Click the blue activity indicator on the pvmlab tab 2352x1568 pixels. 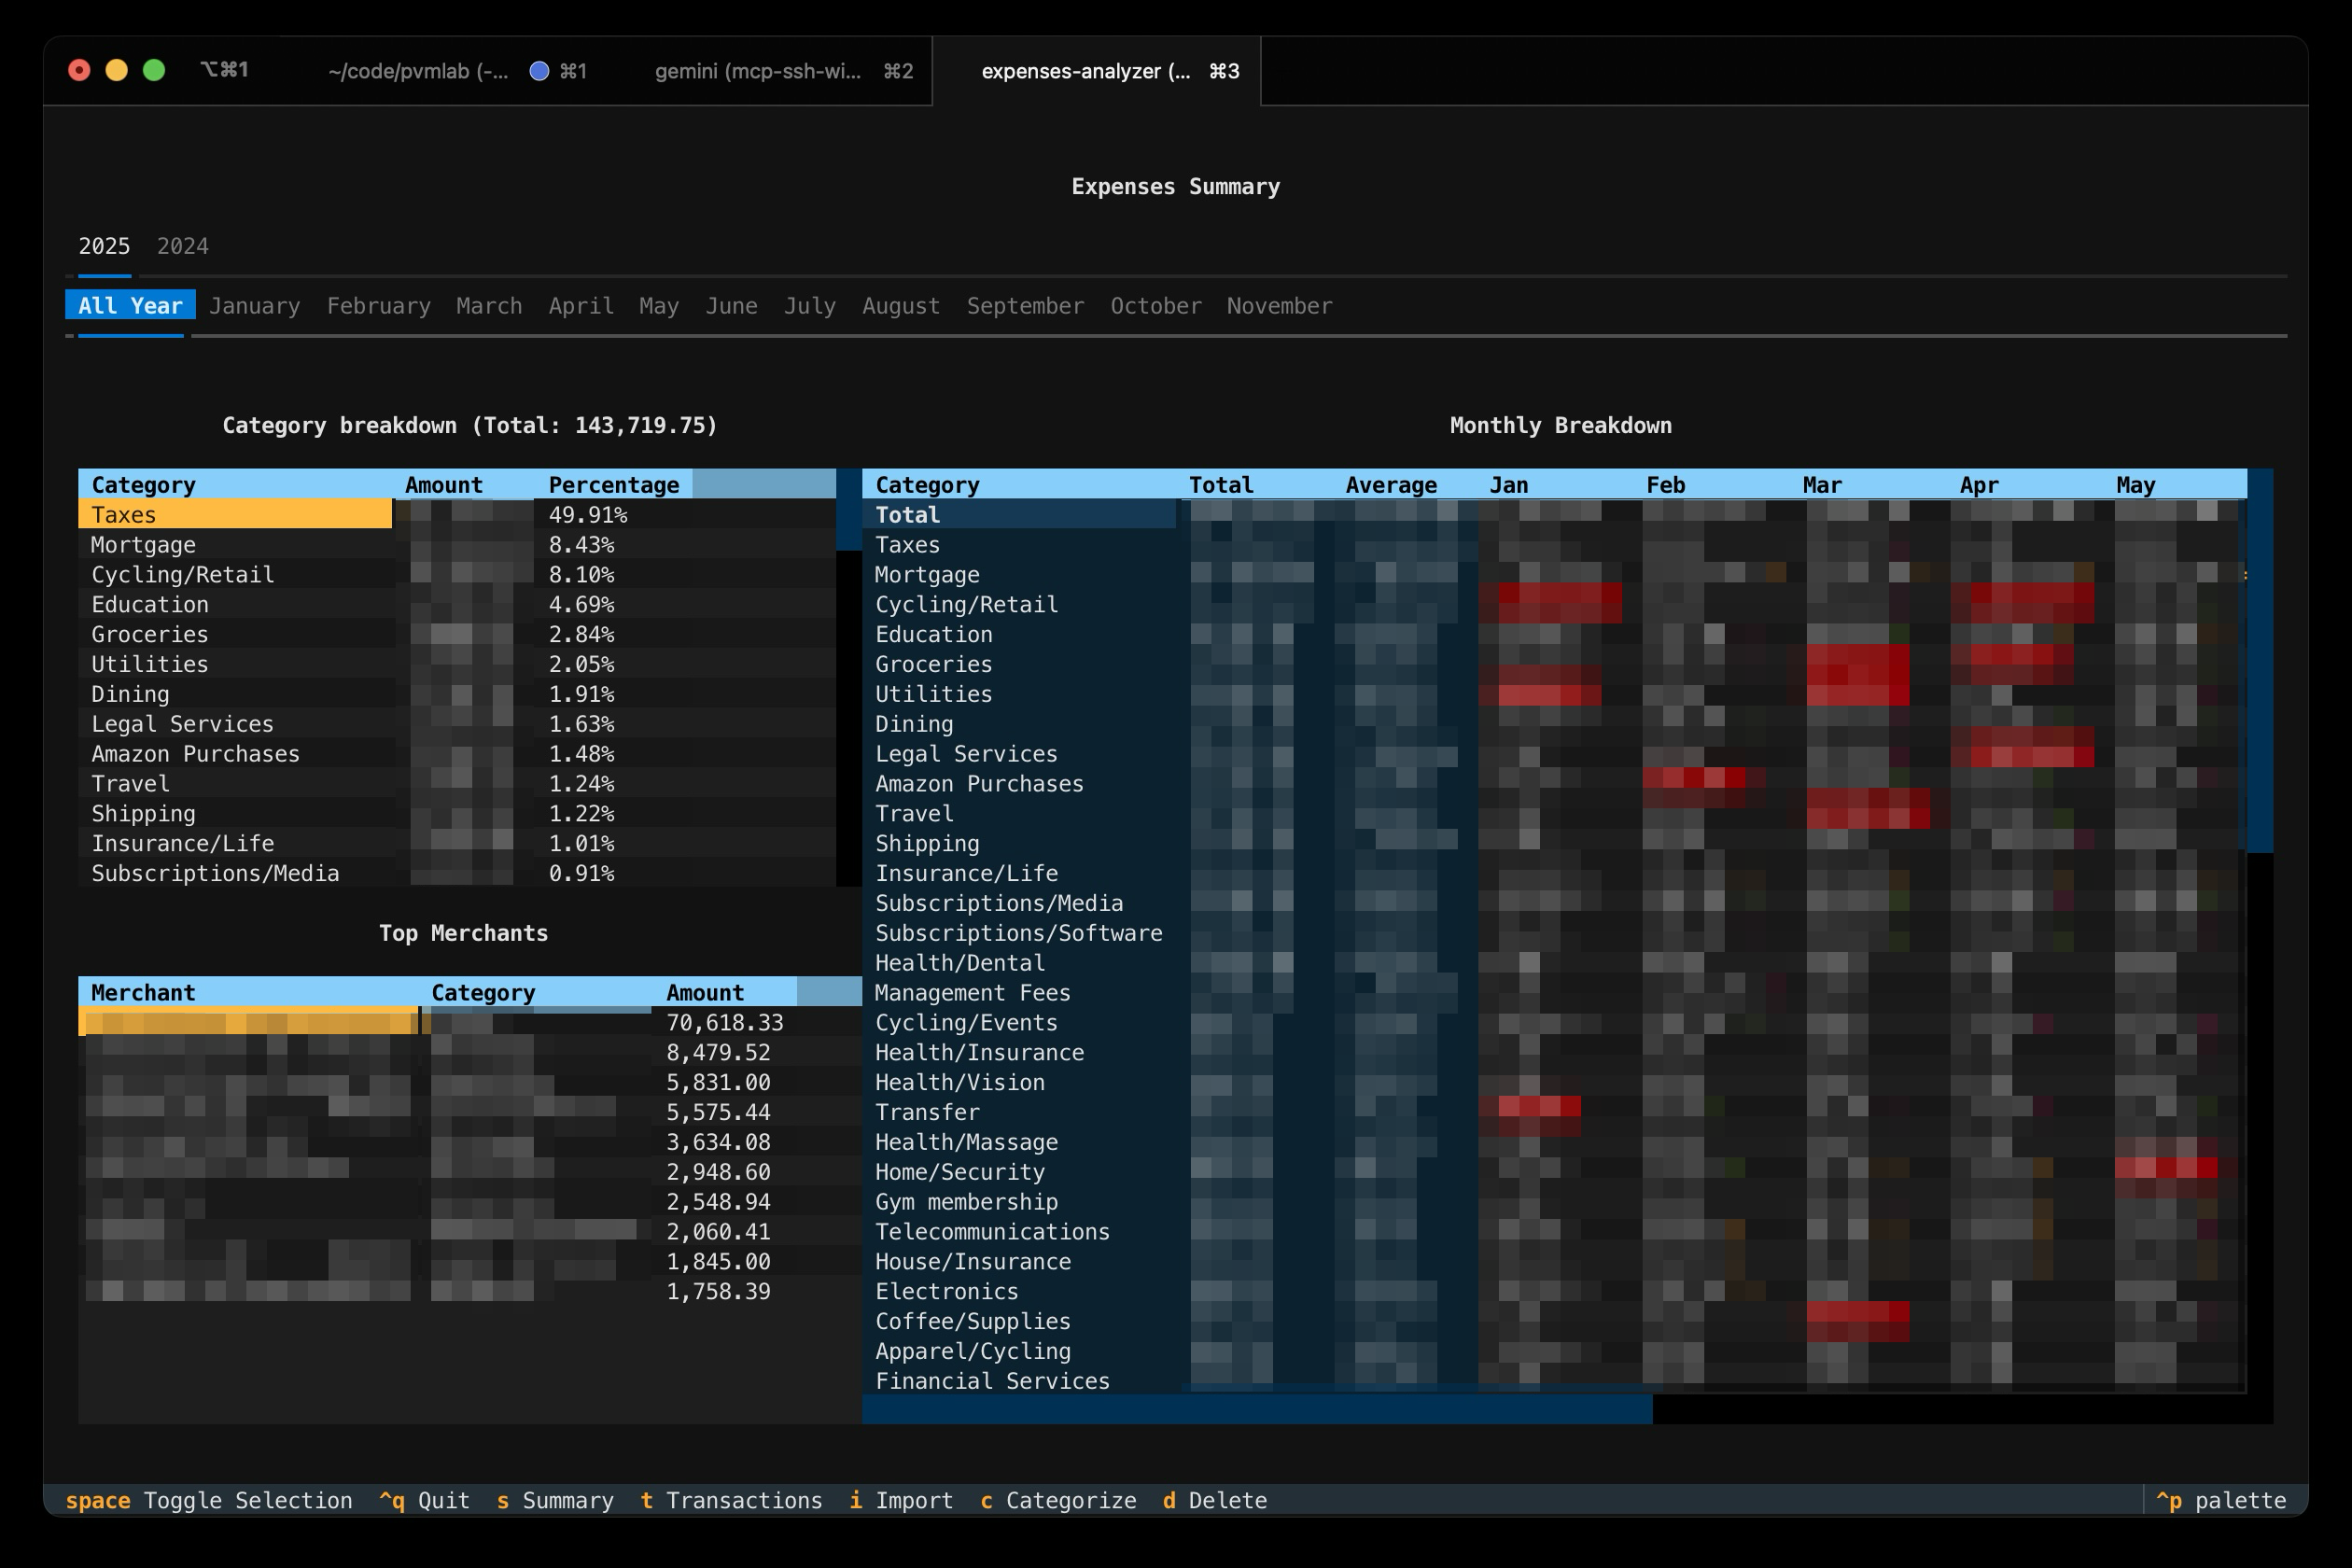pyautogui.click(x=538, y=71)
